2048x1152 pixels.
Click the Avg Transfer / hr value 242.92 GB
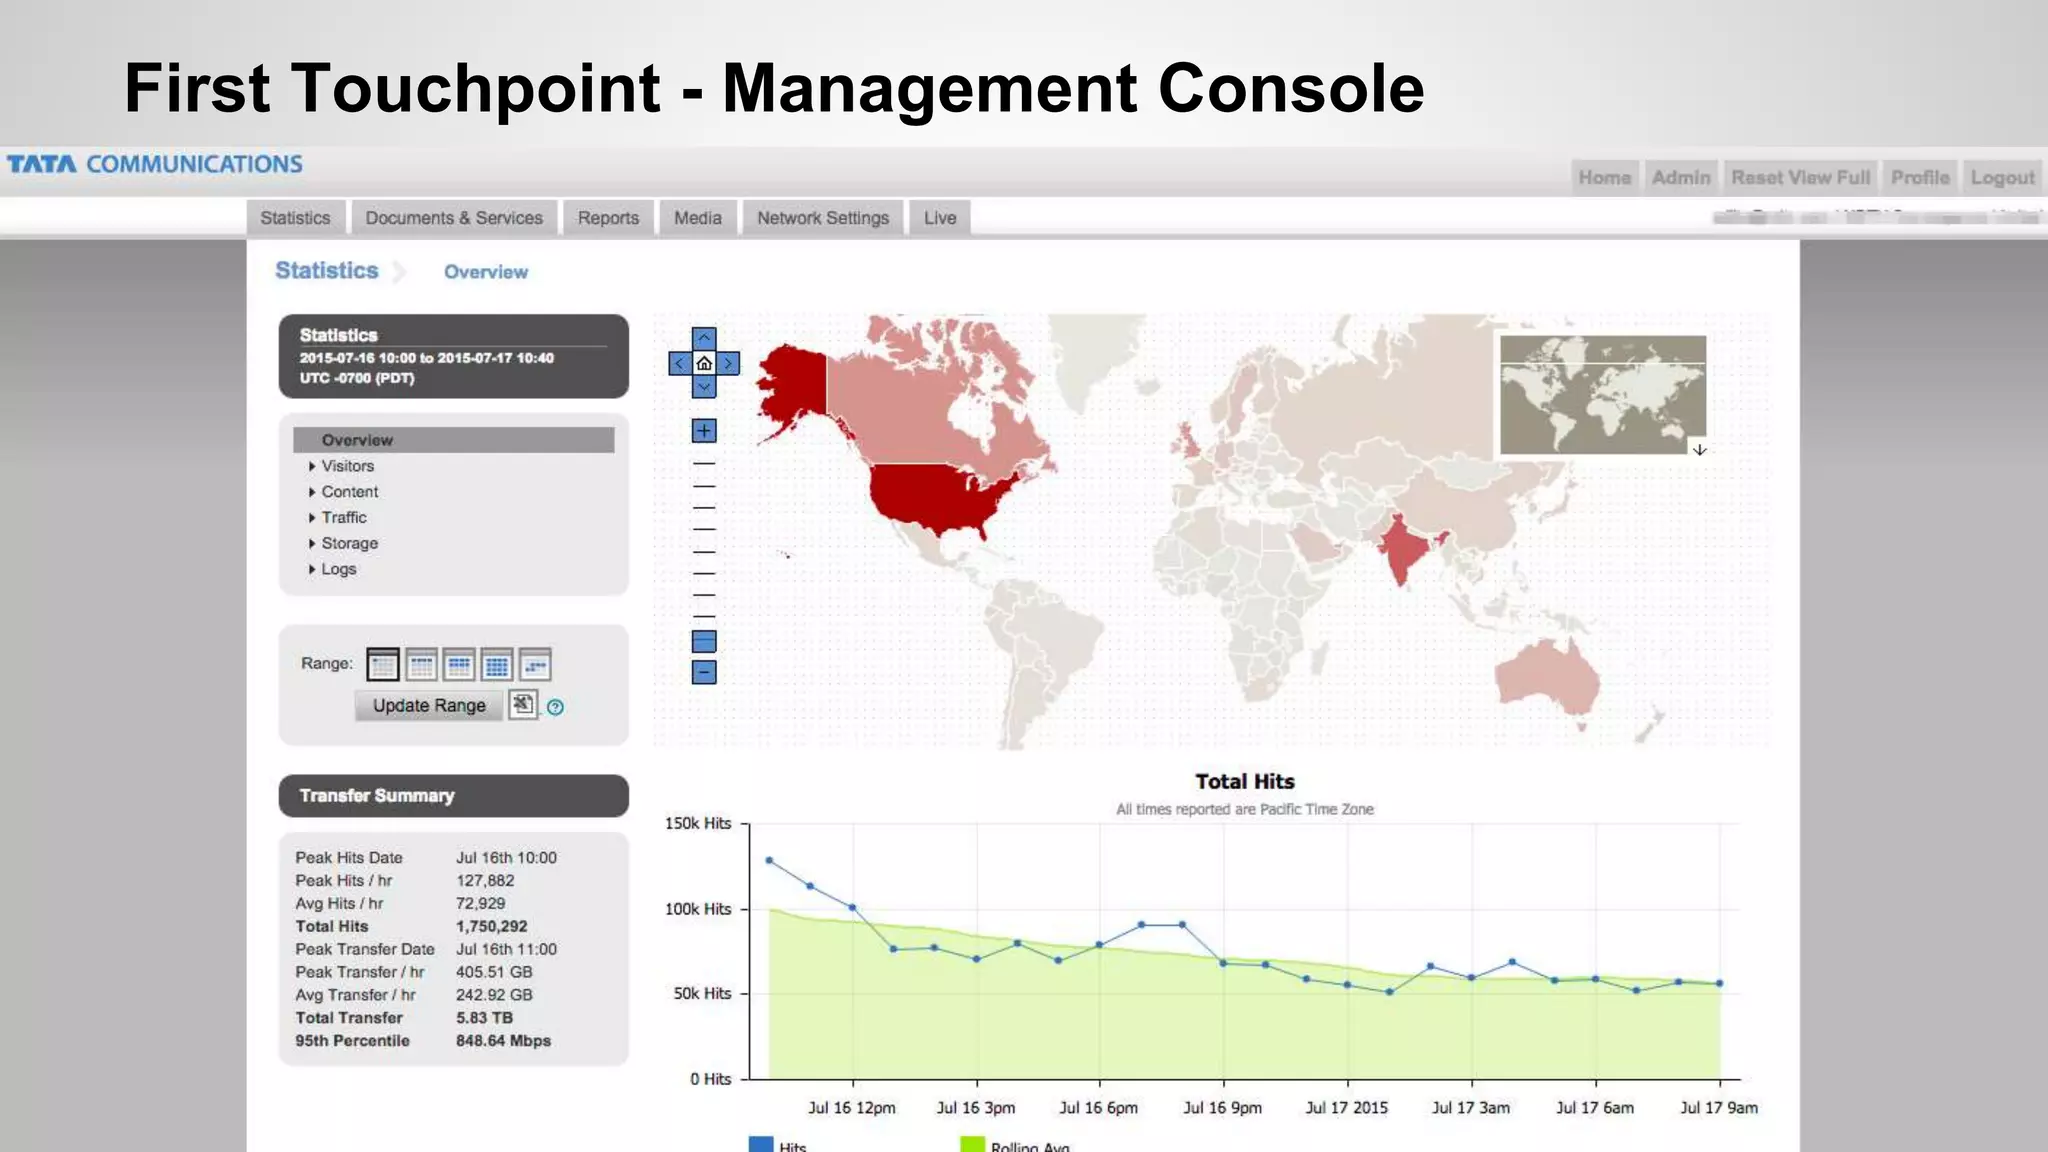pos(494,995)
